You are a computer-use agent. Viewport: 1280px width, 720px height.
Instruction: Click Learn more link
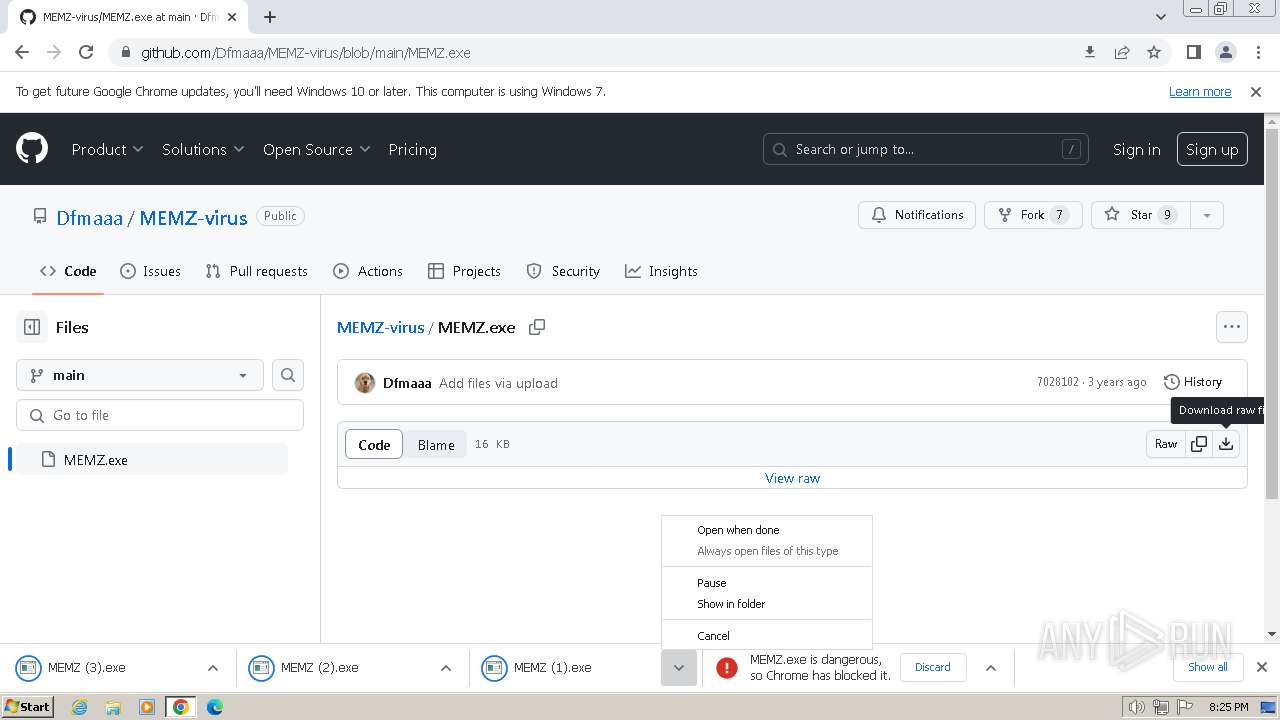pos(1200,91)
